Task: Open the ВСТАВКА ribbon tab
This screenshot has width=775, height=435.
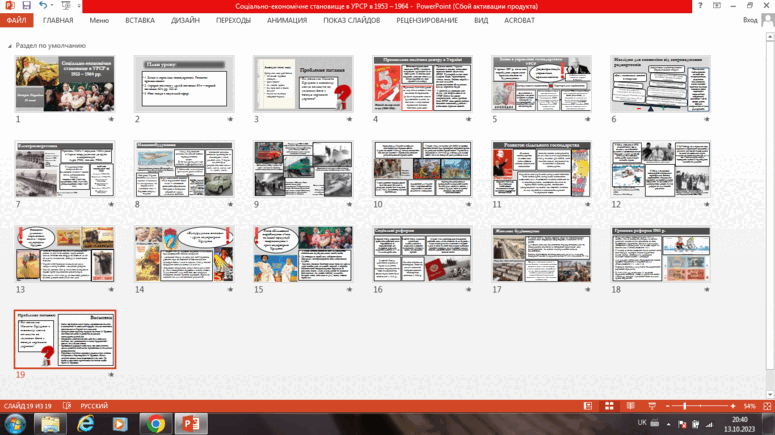Action: [140, 20]
